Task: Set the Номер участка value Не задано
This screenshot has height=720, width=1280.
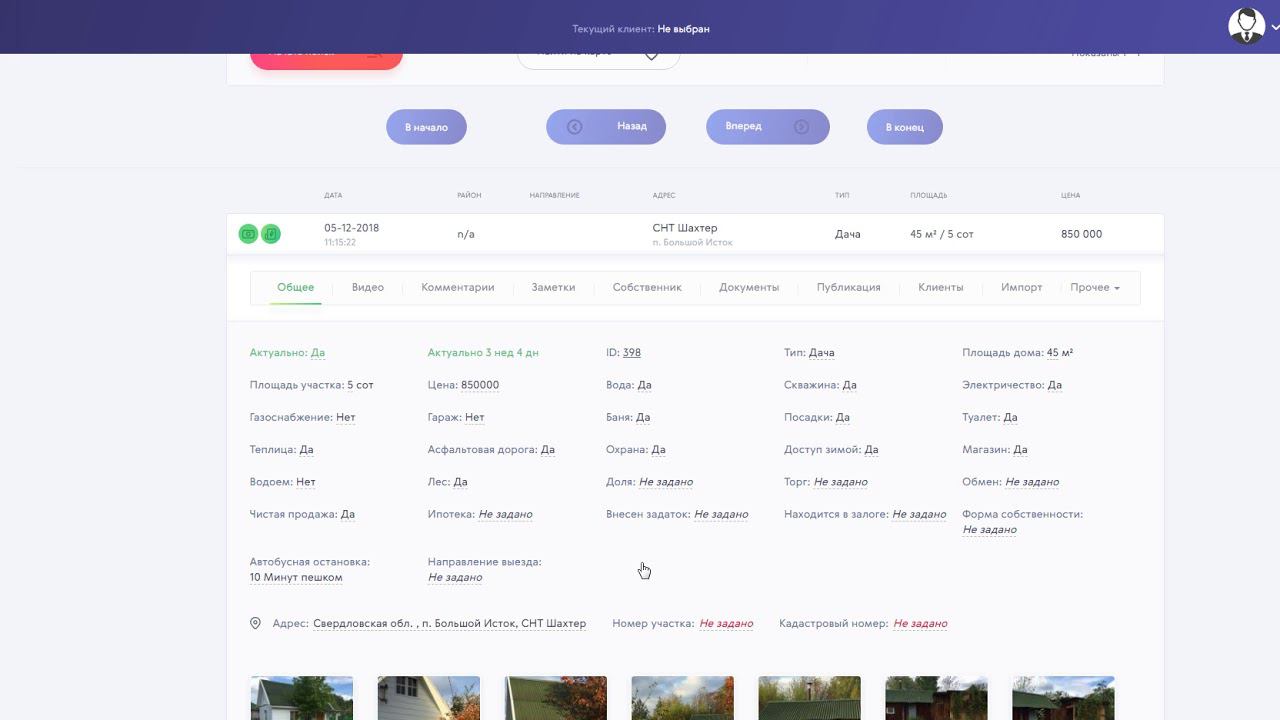Action: [726, 623]
